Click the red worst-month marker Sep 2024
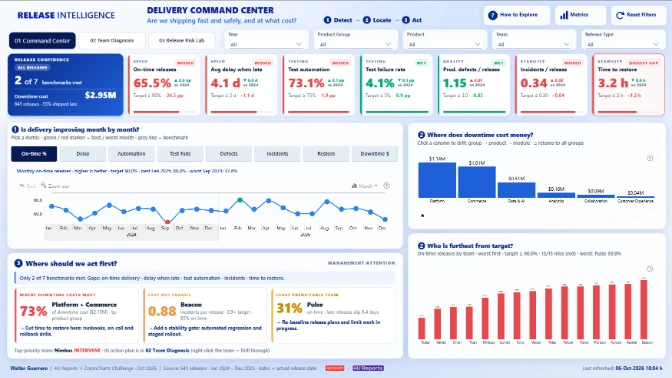The height and width of the screenshot is (378, 672). click(x=168, y=222)
